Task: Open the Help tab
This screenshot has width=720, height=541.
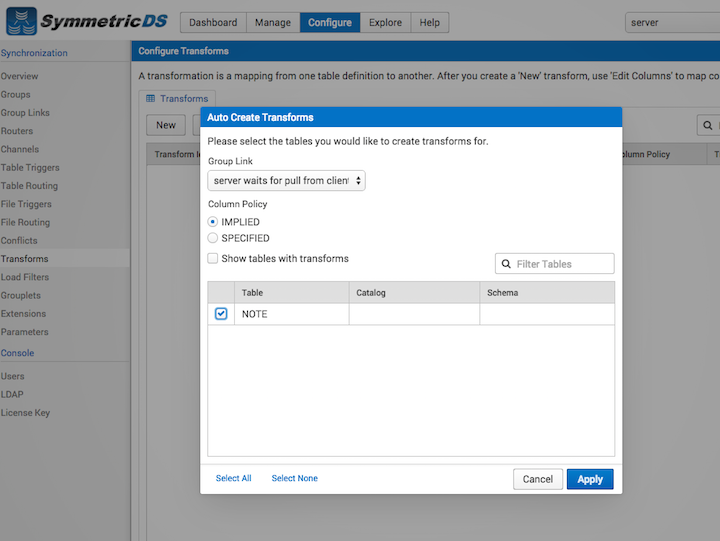Action: [429, 23]
